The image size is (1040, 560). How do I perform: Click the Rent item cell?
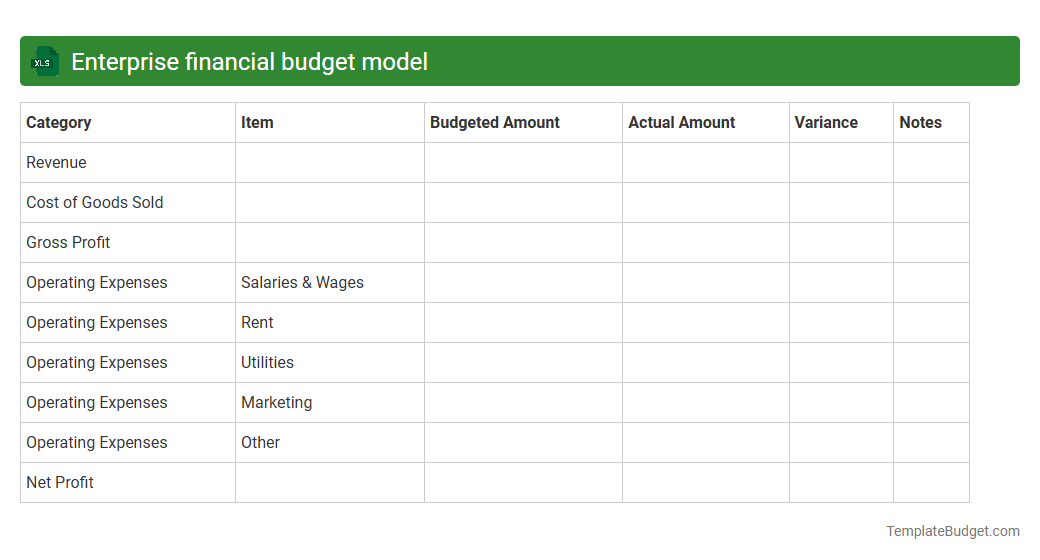click(x=330, y=322)
